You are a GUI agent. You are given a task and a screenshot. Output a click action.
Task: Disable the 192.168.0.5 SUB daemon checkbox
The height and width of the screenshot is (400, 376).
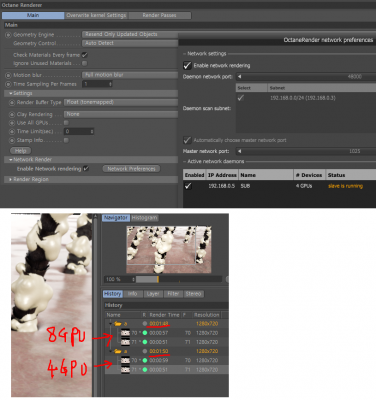click(188, 186)
